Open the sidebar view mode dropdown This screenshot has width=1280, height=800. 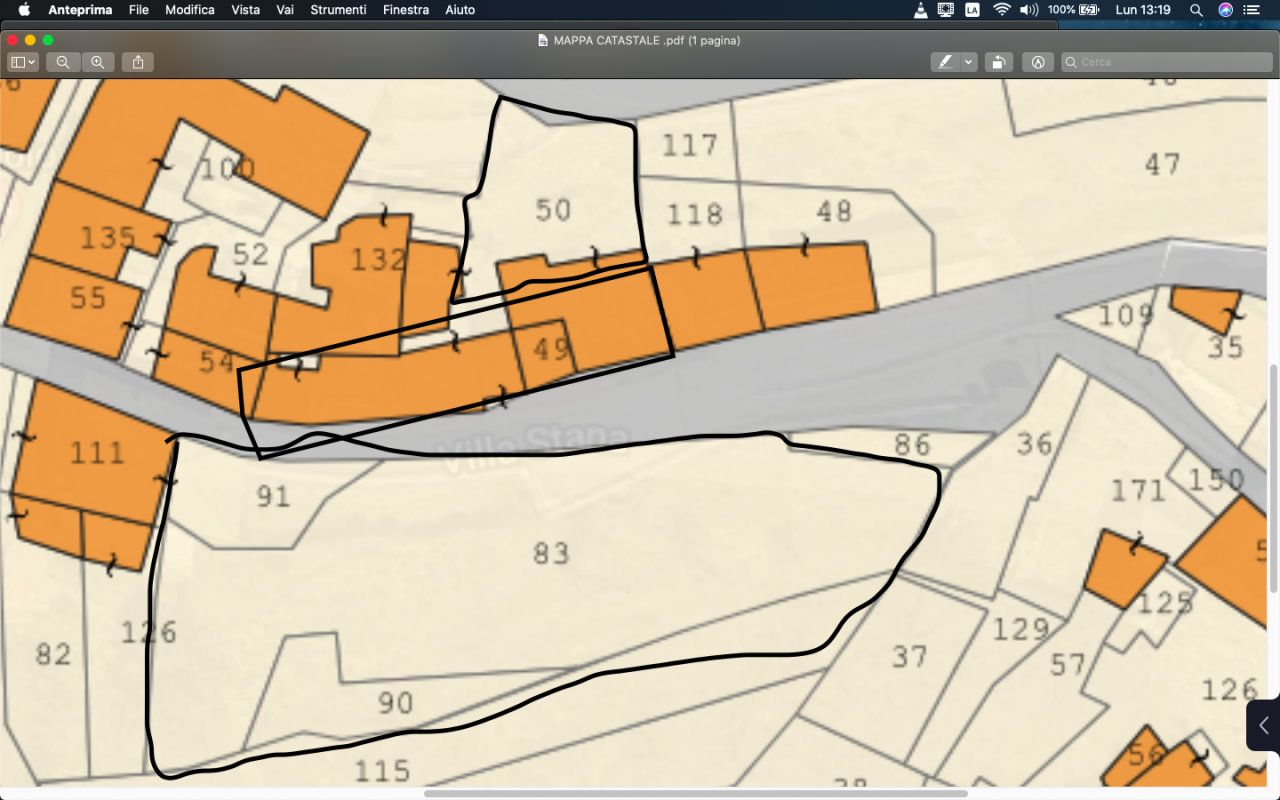click(22, 62)
